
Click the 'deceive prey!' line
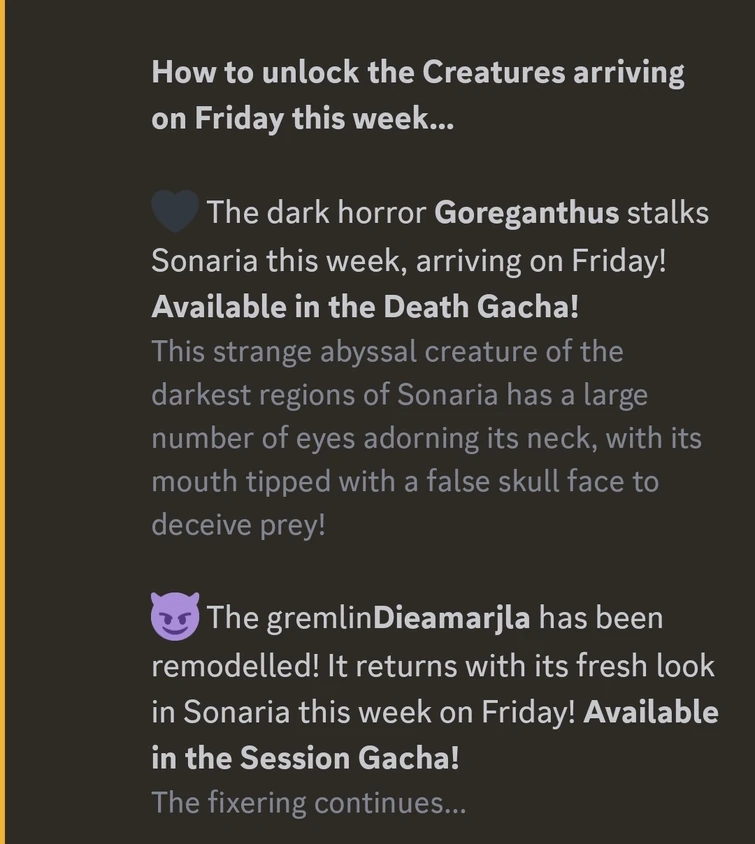click(238, 524)
